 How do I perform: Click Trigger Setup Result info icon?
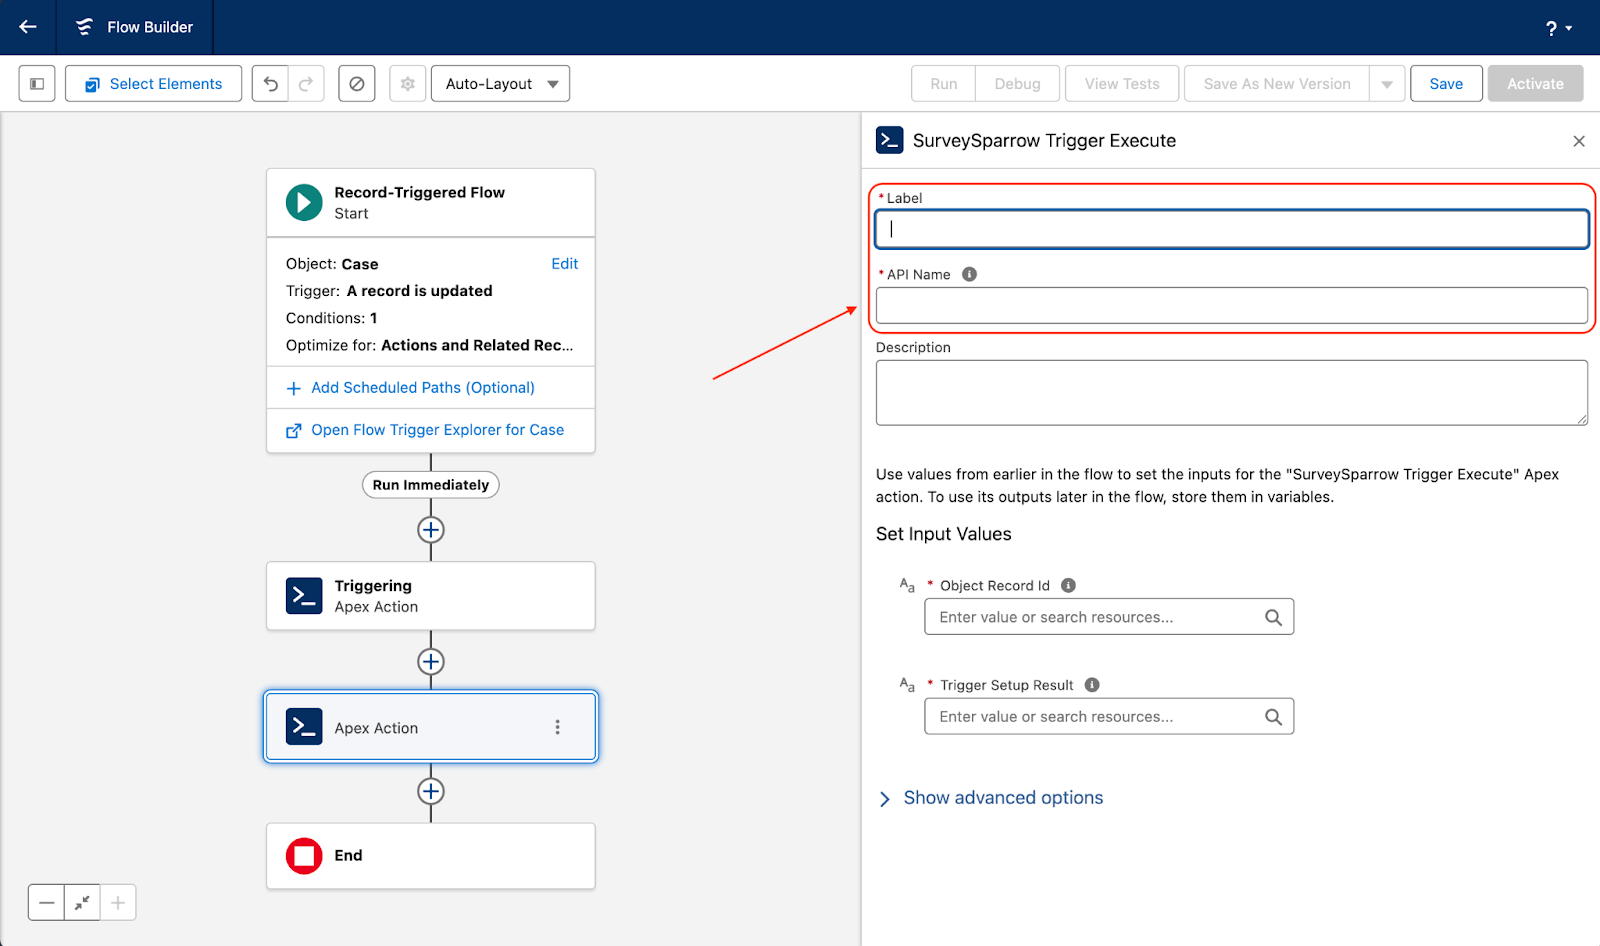pos(1092,685)
